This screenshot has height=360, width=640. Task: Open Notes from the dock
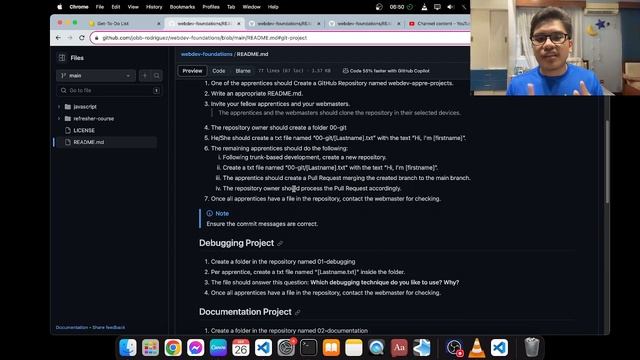pyautogui.click(x=353, y=348)
